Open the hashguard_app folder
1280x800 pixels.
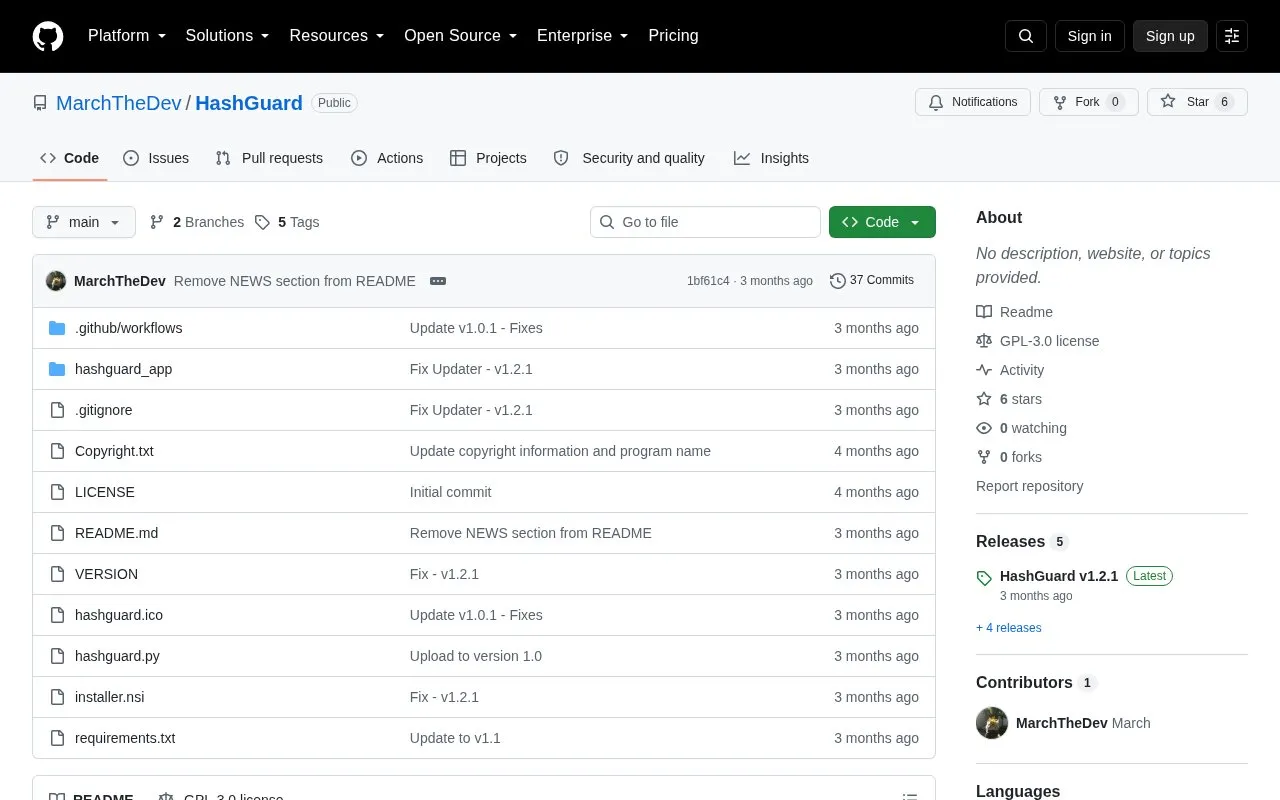click(123, 369)
